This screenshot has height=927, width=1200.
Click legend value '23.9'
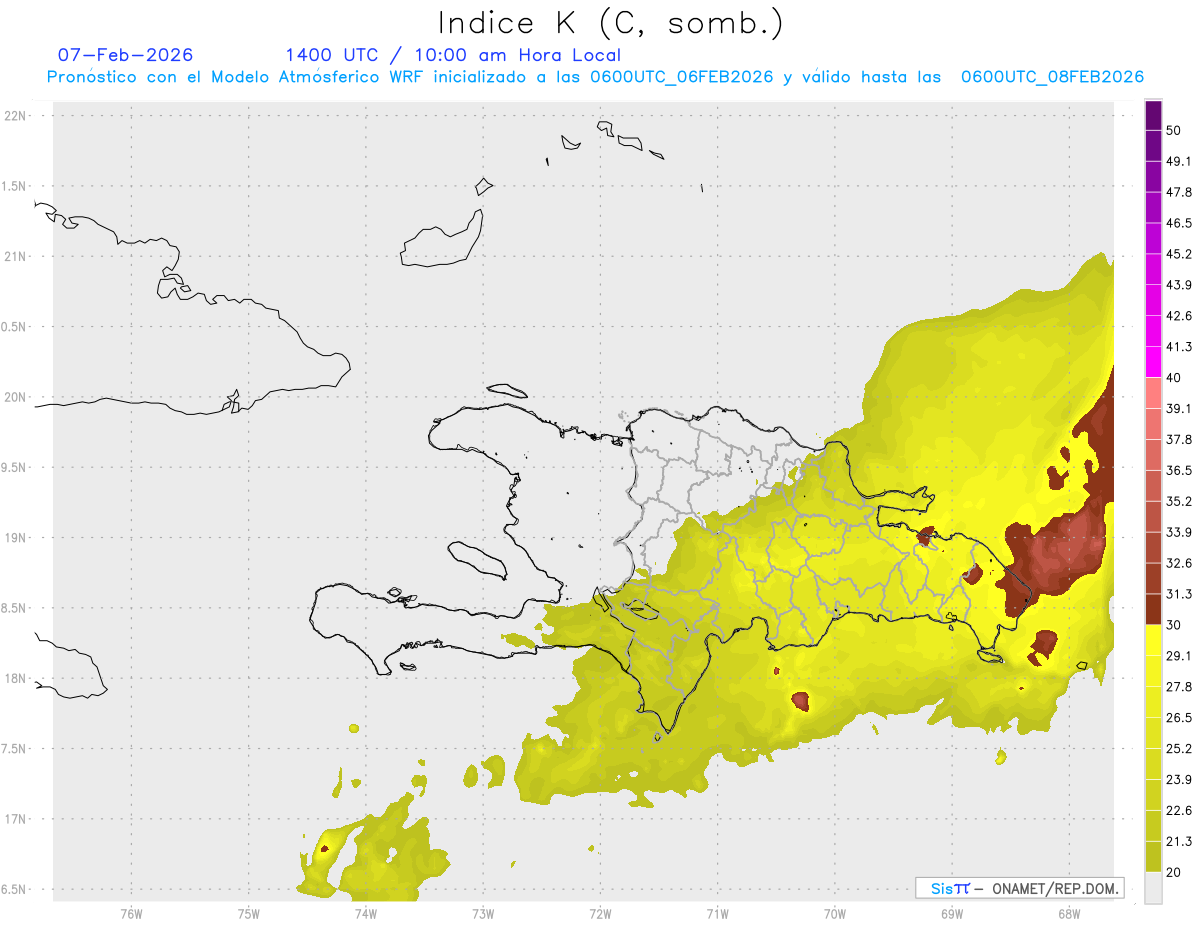point(1179,780)
